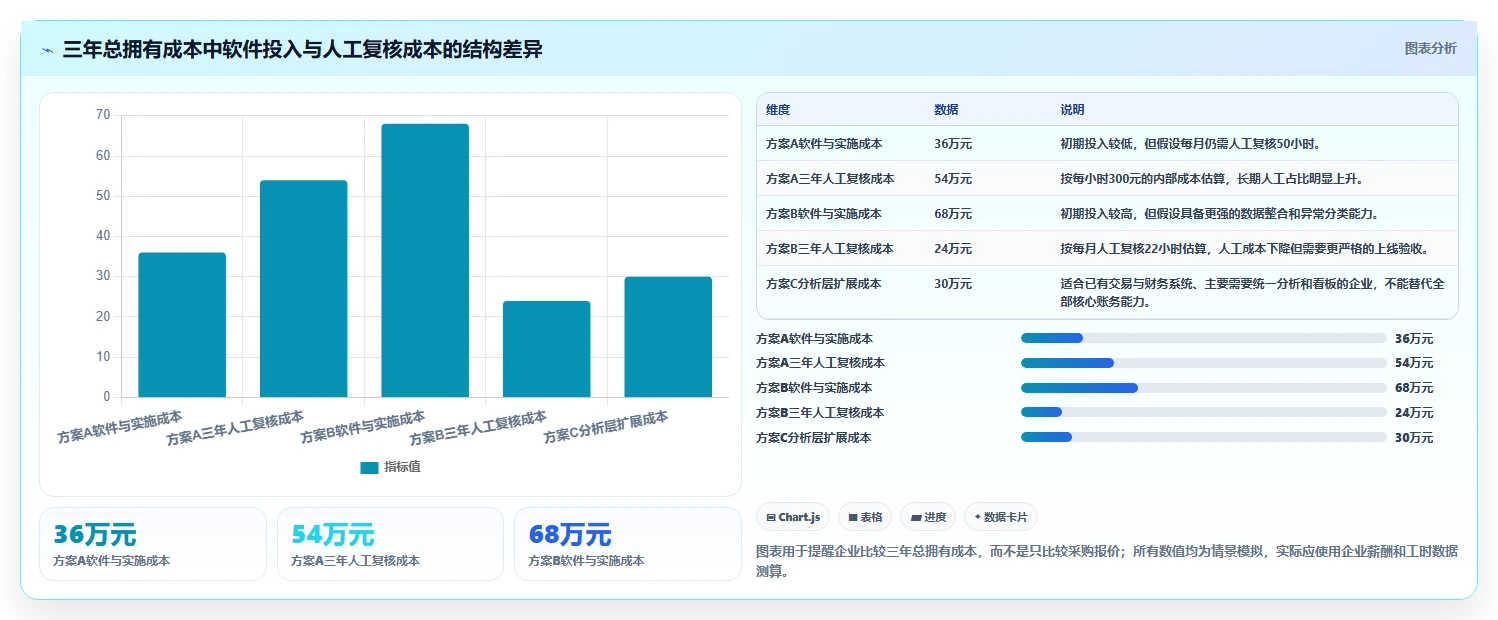Click table cell 方案B软件与实施成本
Screen dimensions: 1498x620
[x=824, y=214]
